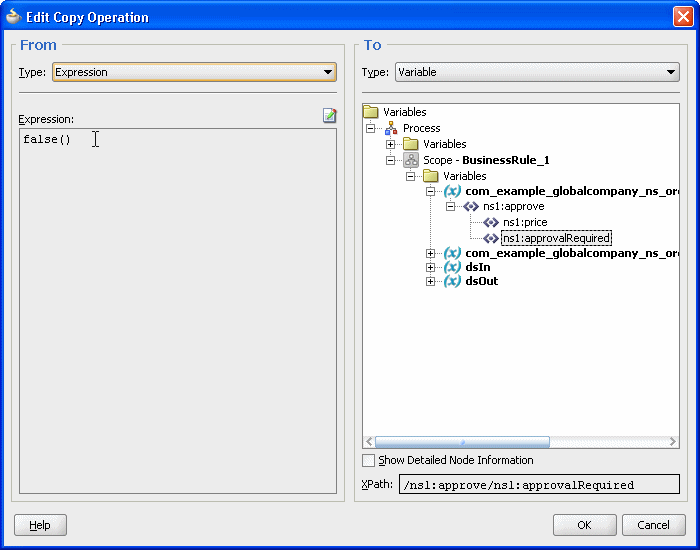
Task: Expand the Variables folder under Process
Action: 390,144
